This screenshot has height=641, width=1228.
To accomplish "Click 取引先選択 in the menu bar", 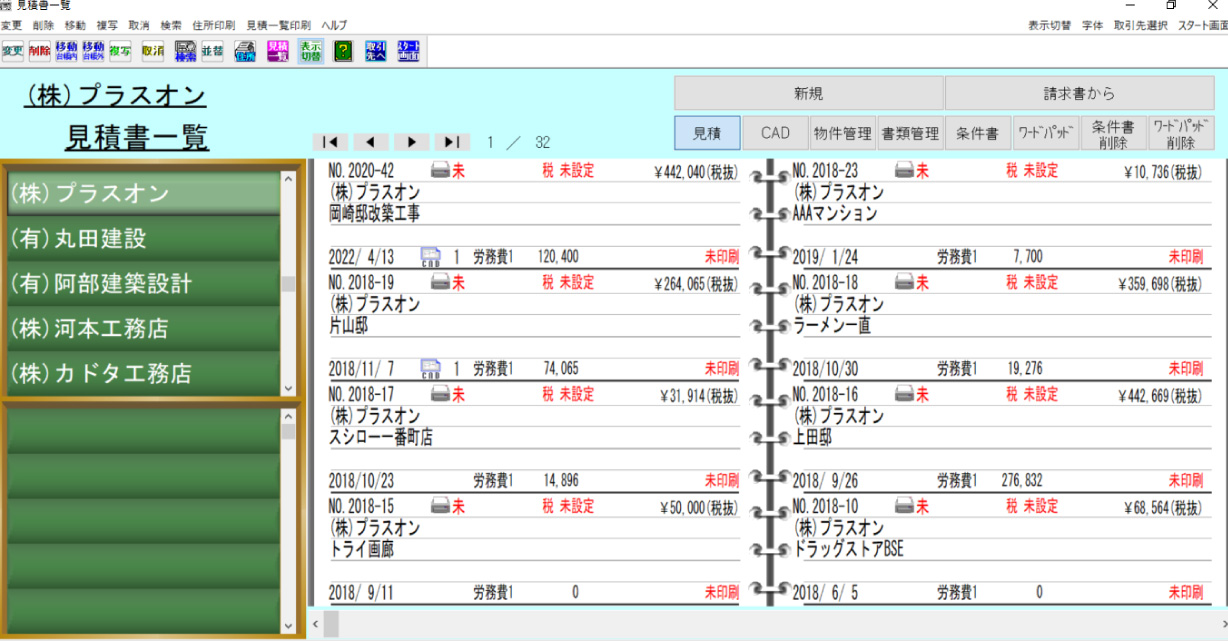I will (1140, 25).
